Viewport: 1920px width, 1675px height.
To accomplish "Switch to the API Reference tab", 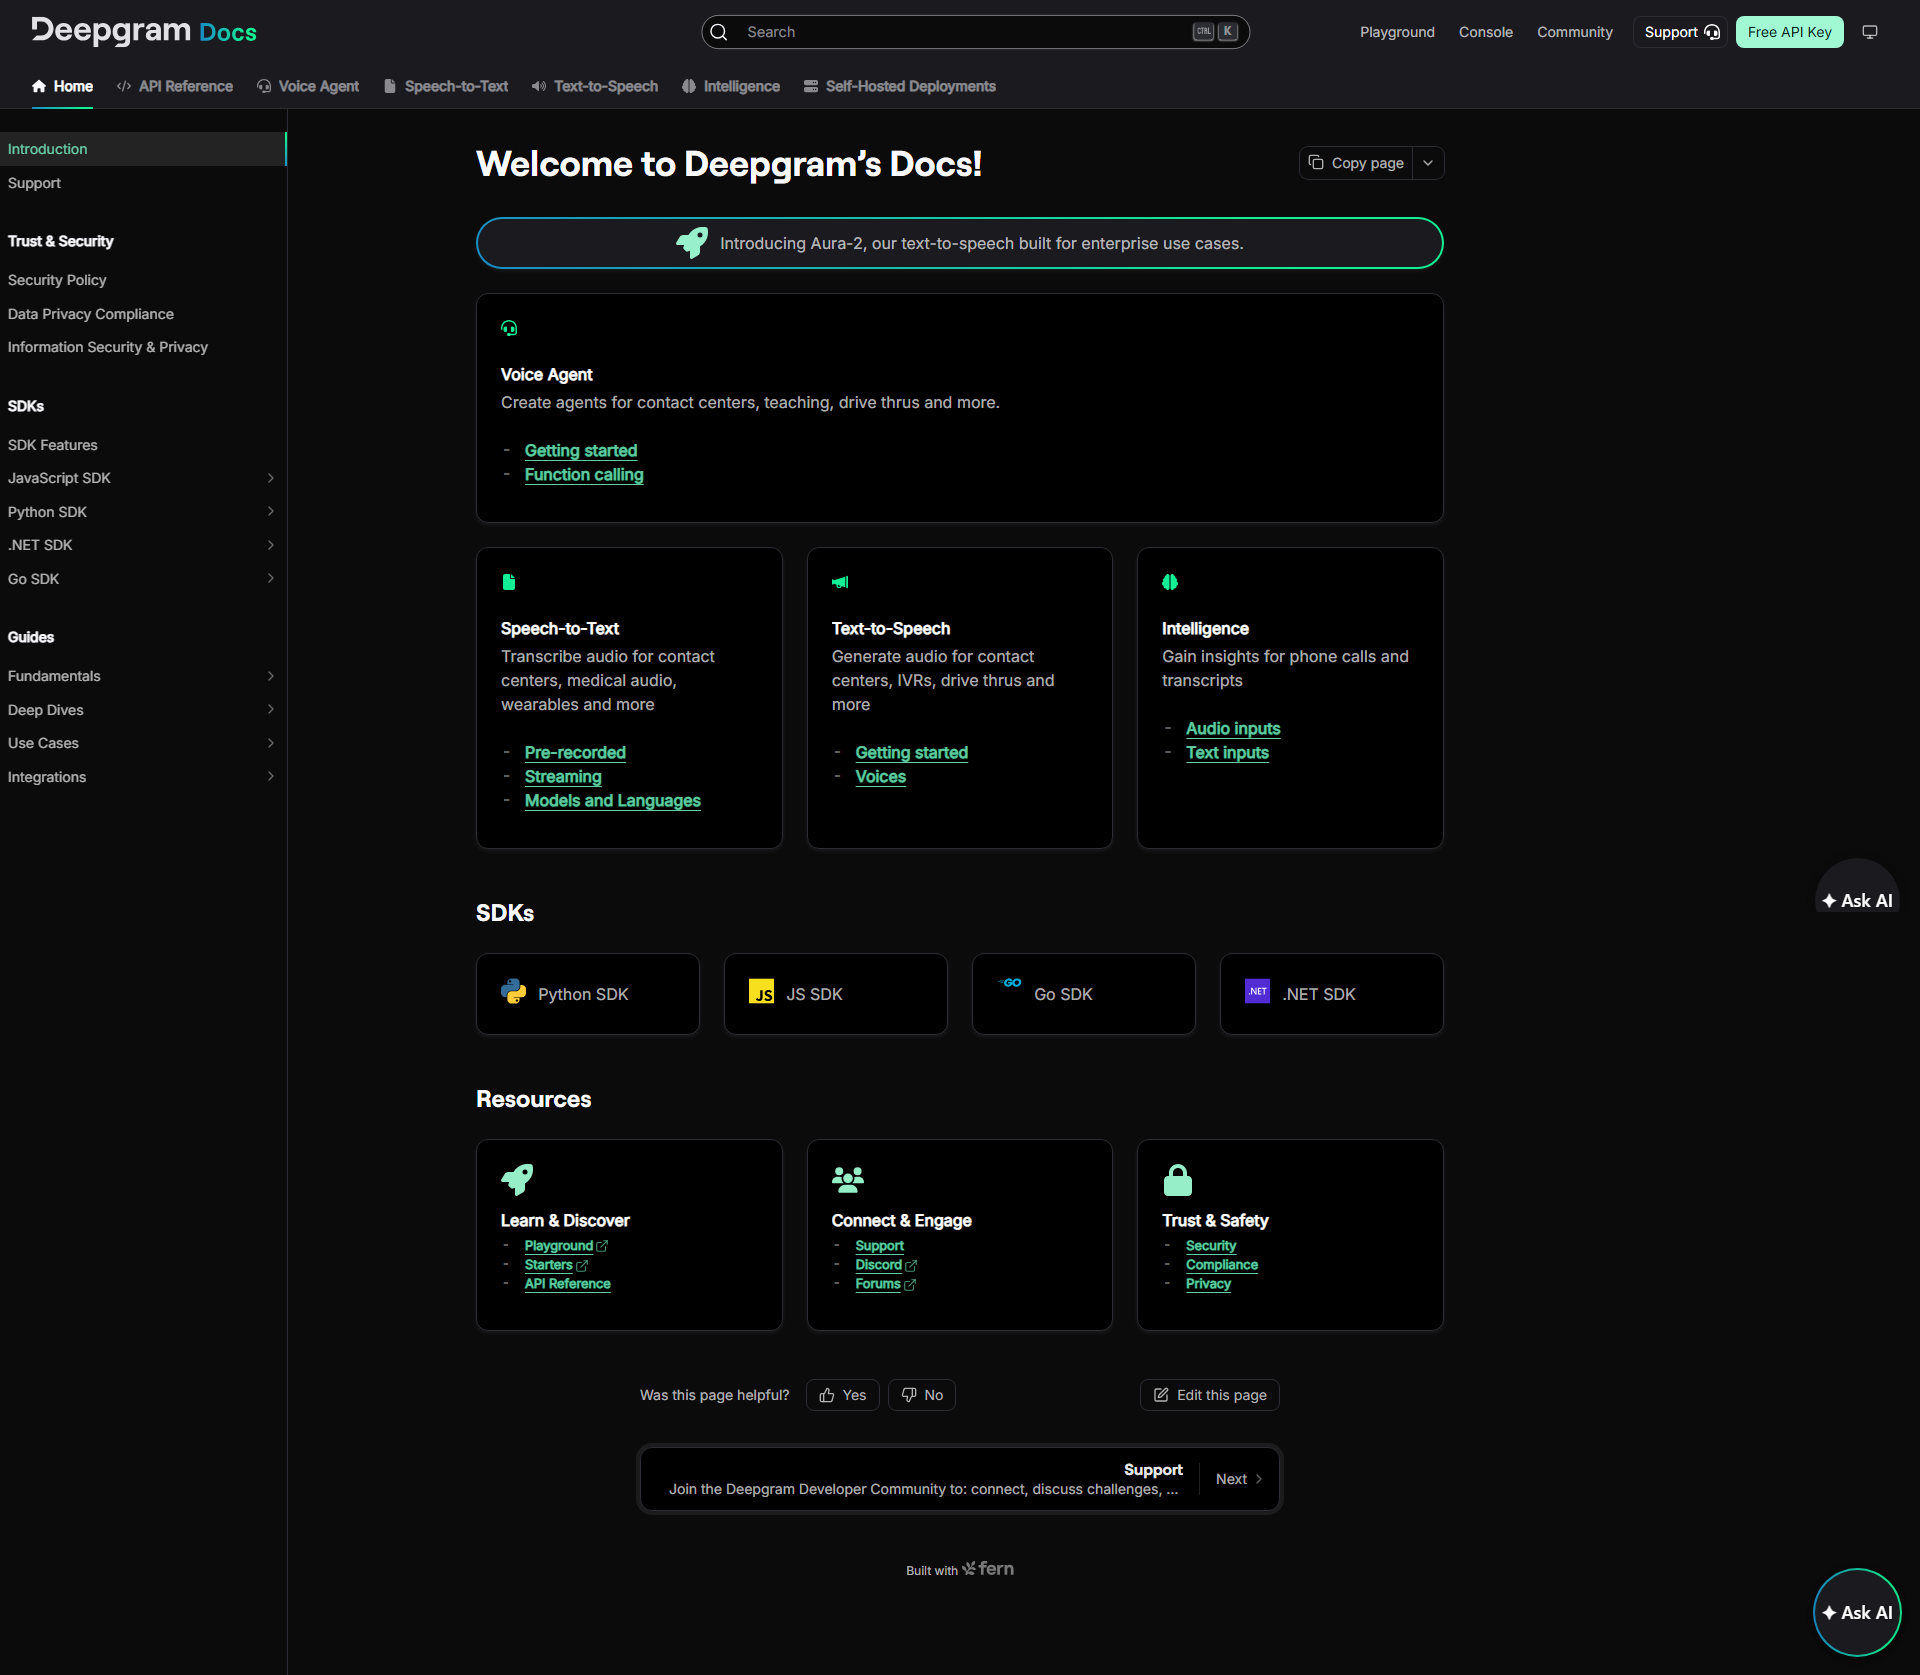I will [175, 87].
